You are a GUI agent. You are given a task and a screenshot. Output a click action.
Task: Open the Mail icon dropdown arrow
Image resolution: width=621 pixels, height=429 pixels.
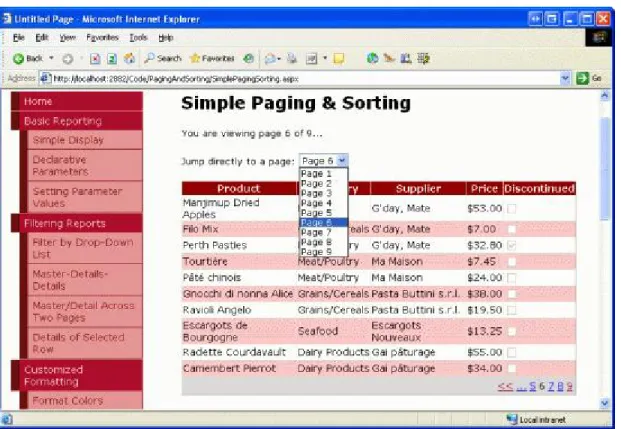(x=279, y=59)
